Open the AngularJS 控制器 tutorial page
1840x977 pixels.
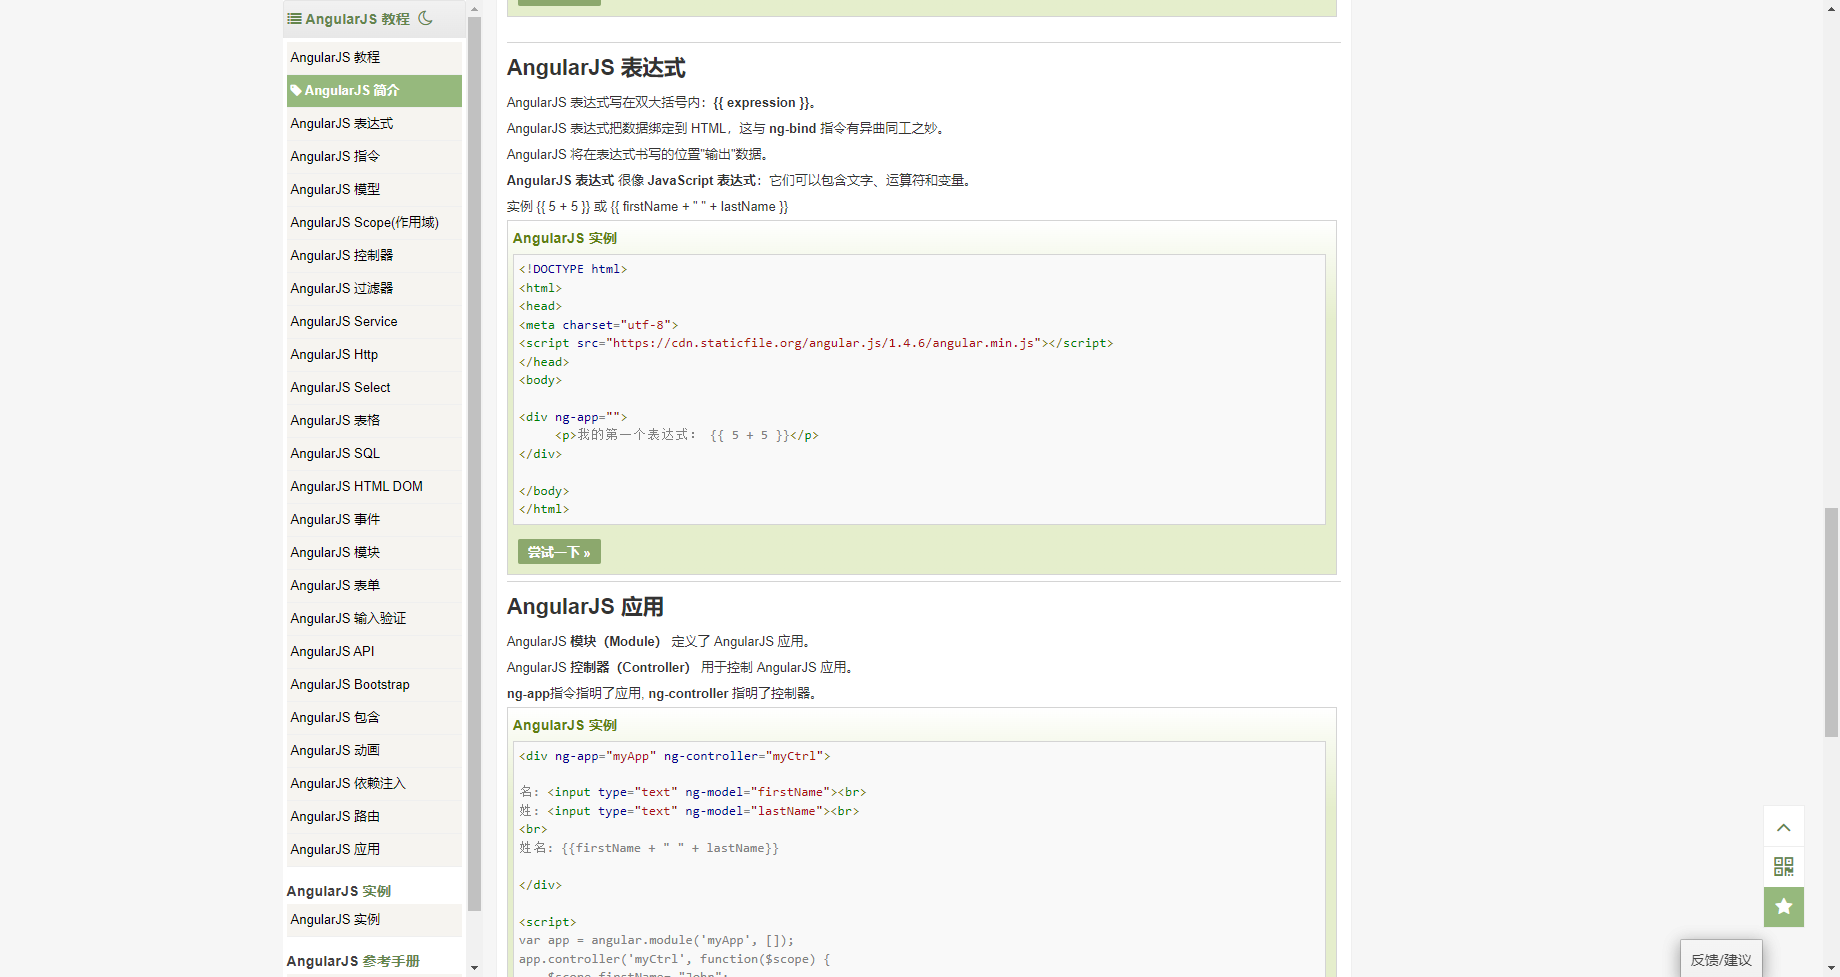pos(341,255)
